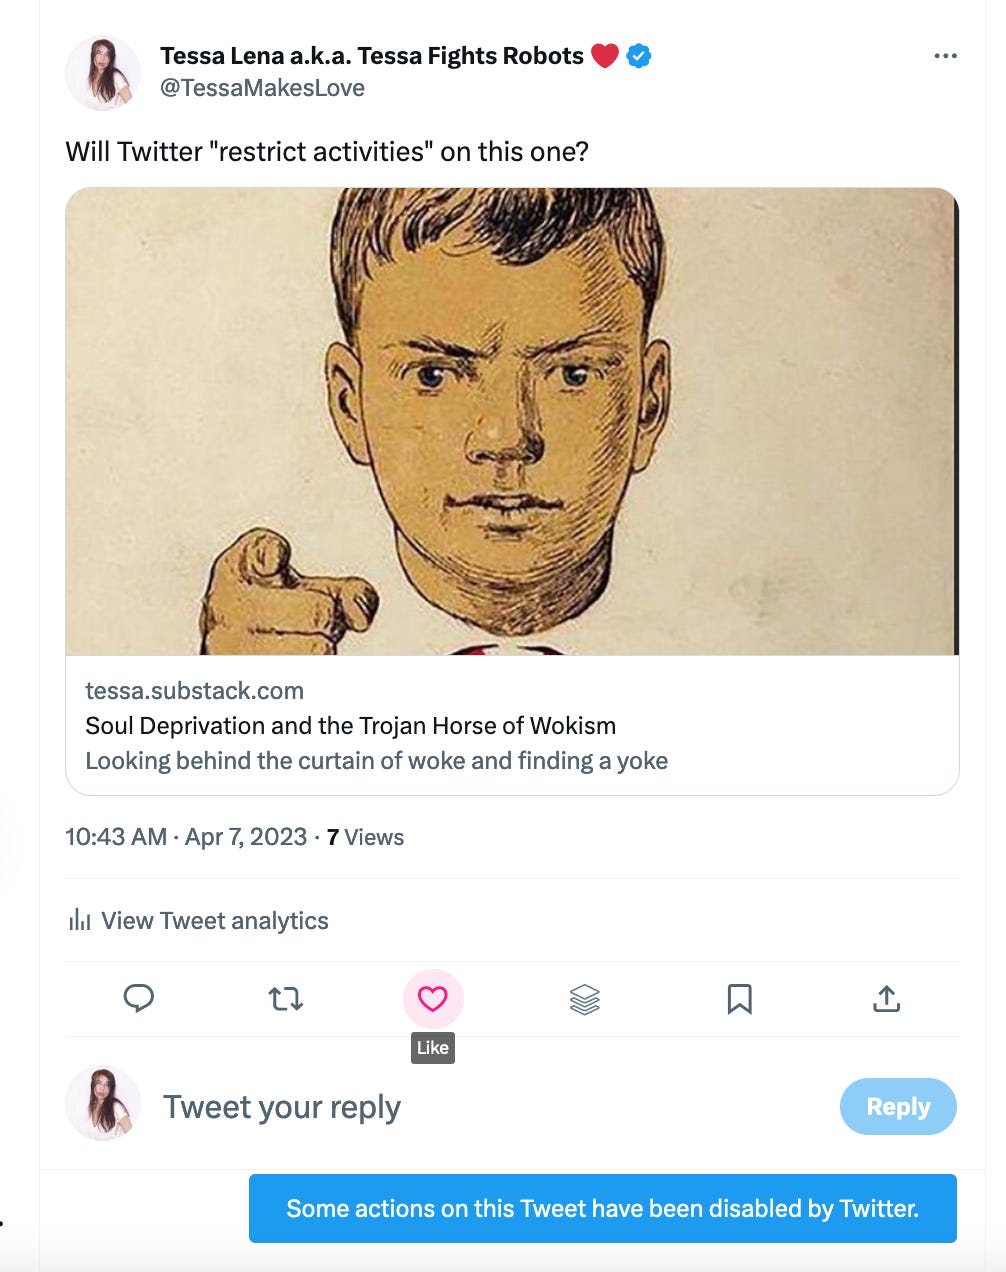This screenshot has height=1272, width=1006.
Task: Click the Tweet your reply input field
Action: coord(283,1106)
